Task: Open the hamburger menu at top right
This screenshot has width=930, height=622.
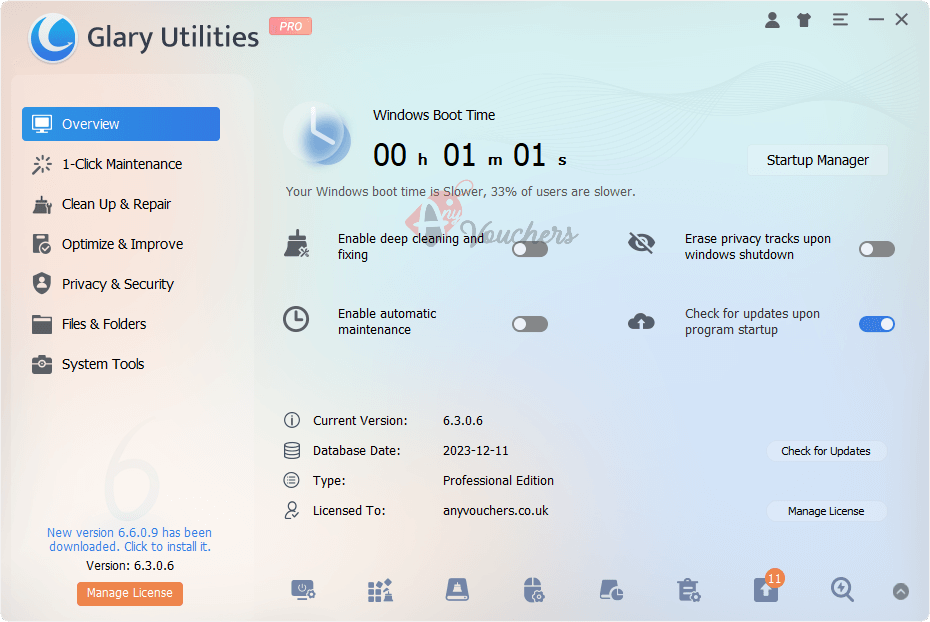Action: tap(840, 19)
